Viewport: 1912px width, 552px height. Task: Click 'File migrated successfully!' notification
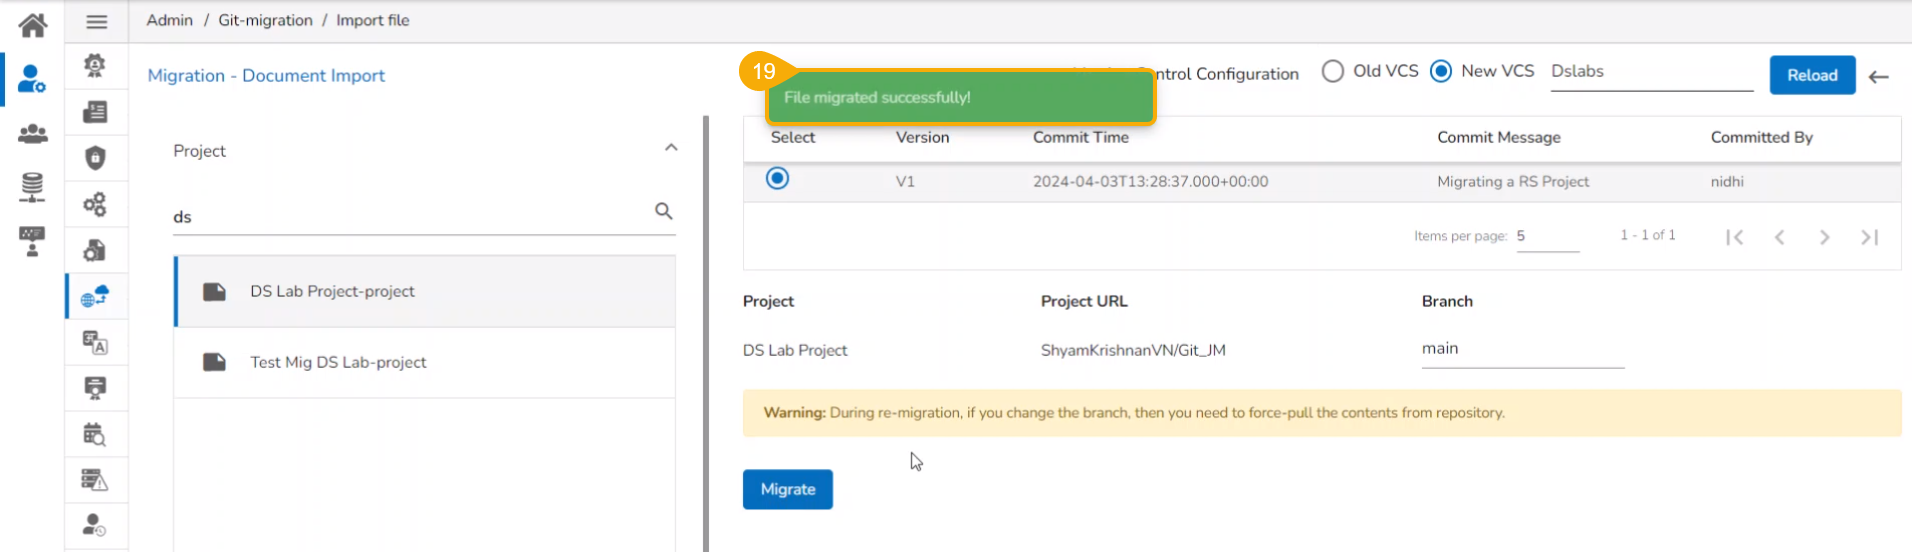(960, 97)
